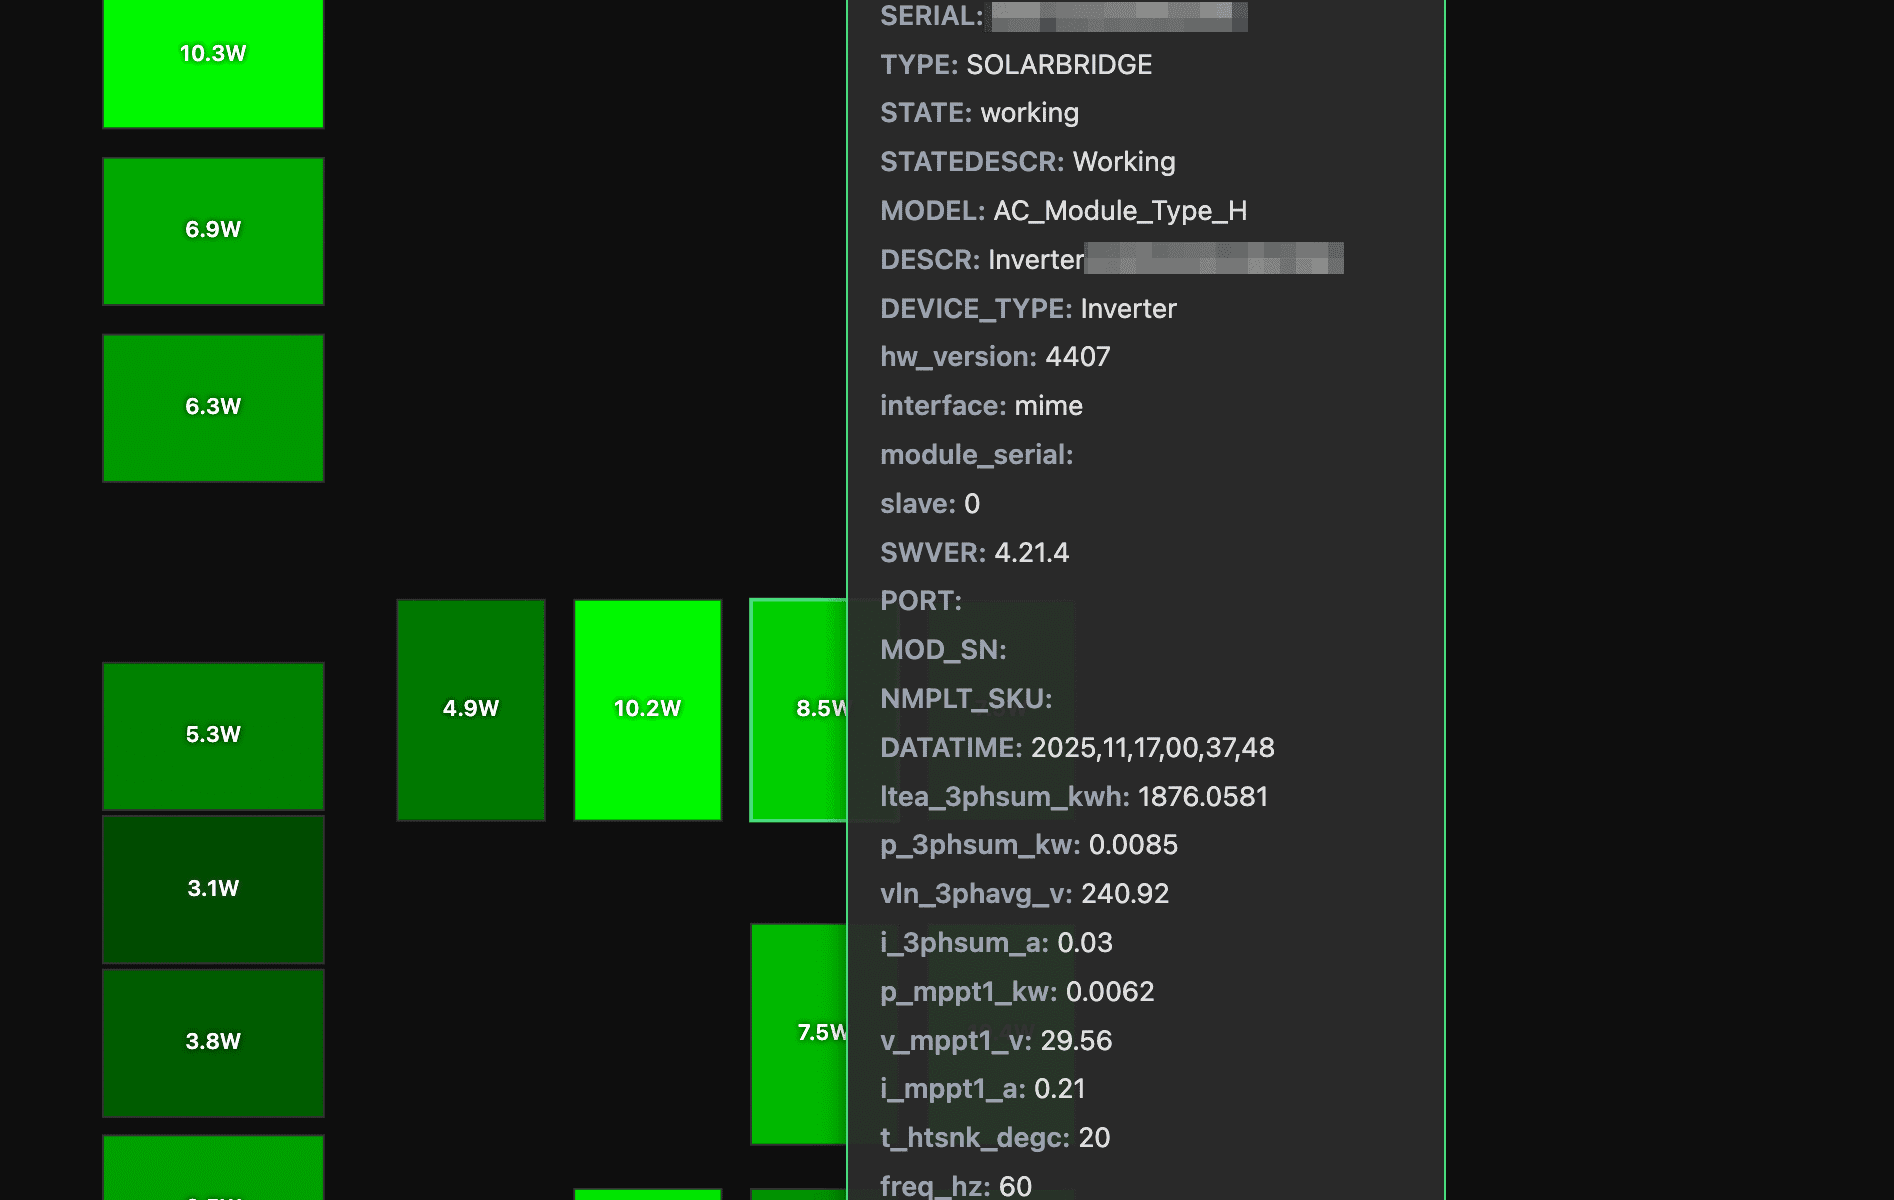Screen dimensions: 1894x1200
Task: Click the ltea_3phsum_kwh 1876.0581 reading
Action: tap(1202, 797)
